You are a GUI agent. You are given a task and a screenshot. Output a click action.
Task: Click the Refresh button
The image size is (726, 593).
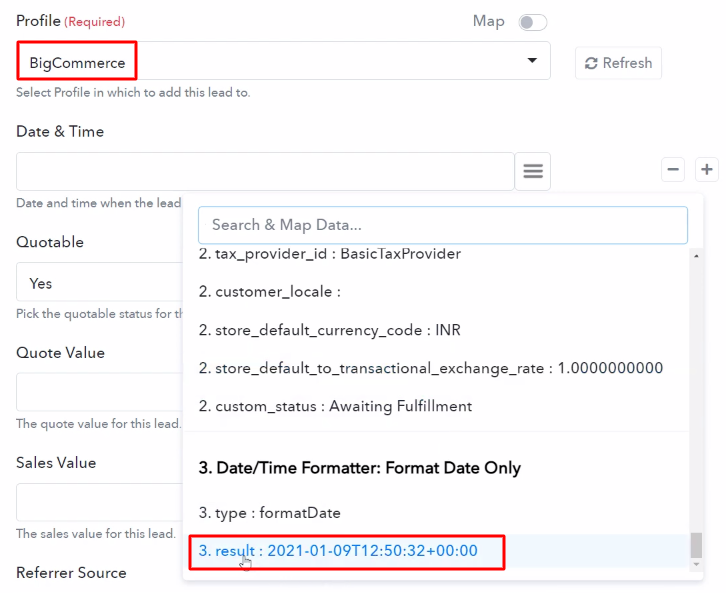(x=618, y=63)
